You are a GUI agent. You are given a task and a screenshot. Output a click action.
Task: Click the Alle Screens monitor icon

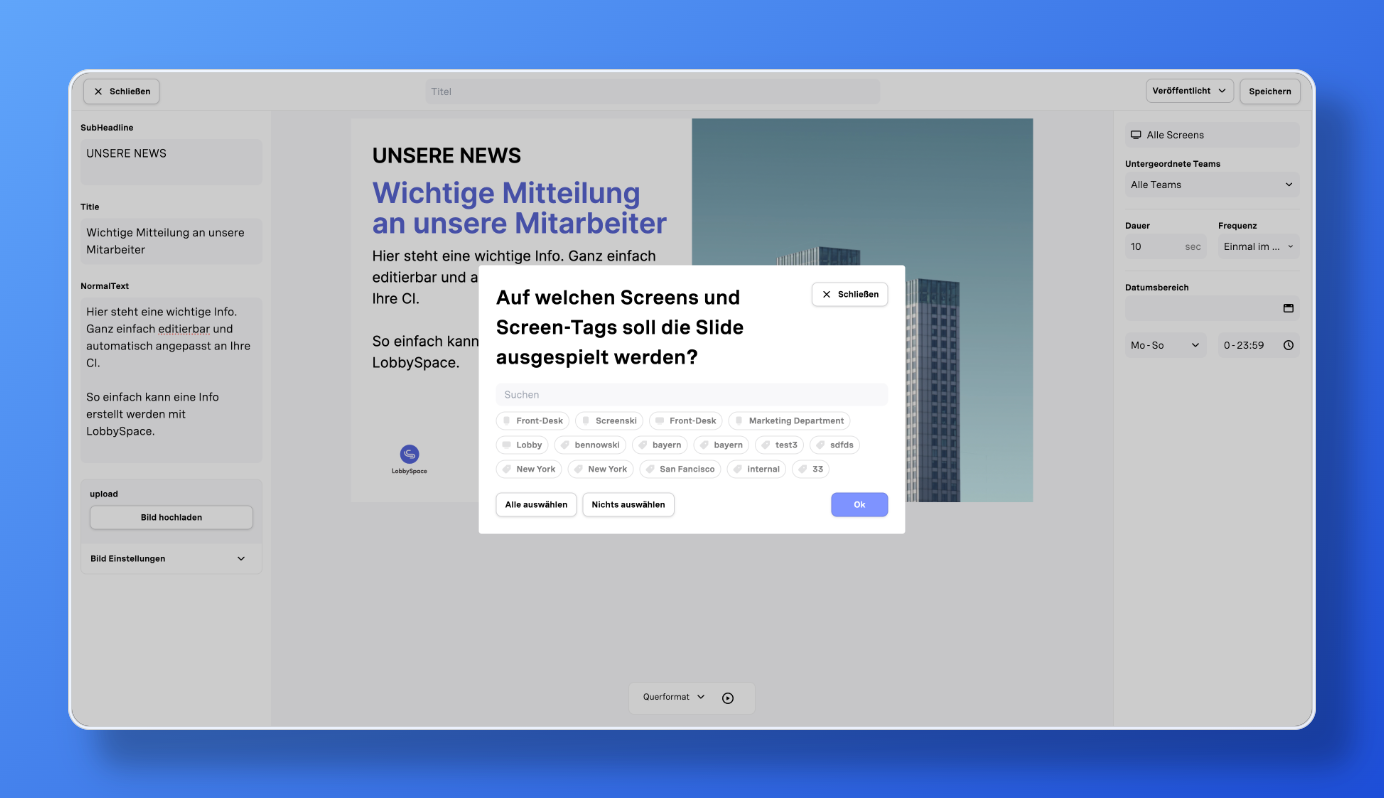click(1135, 134)
